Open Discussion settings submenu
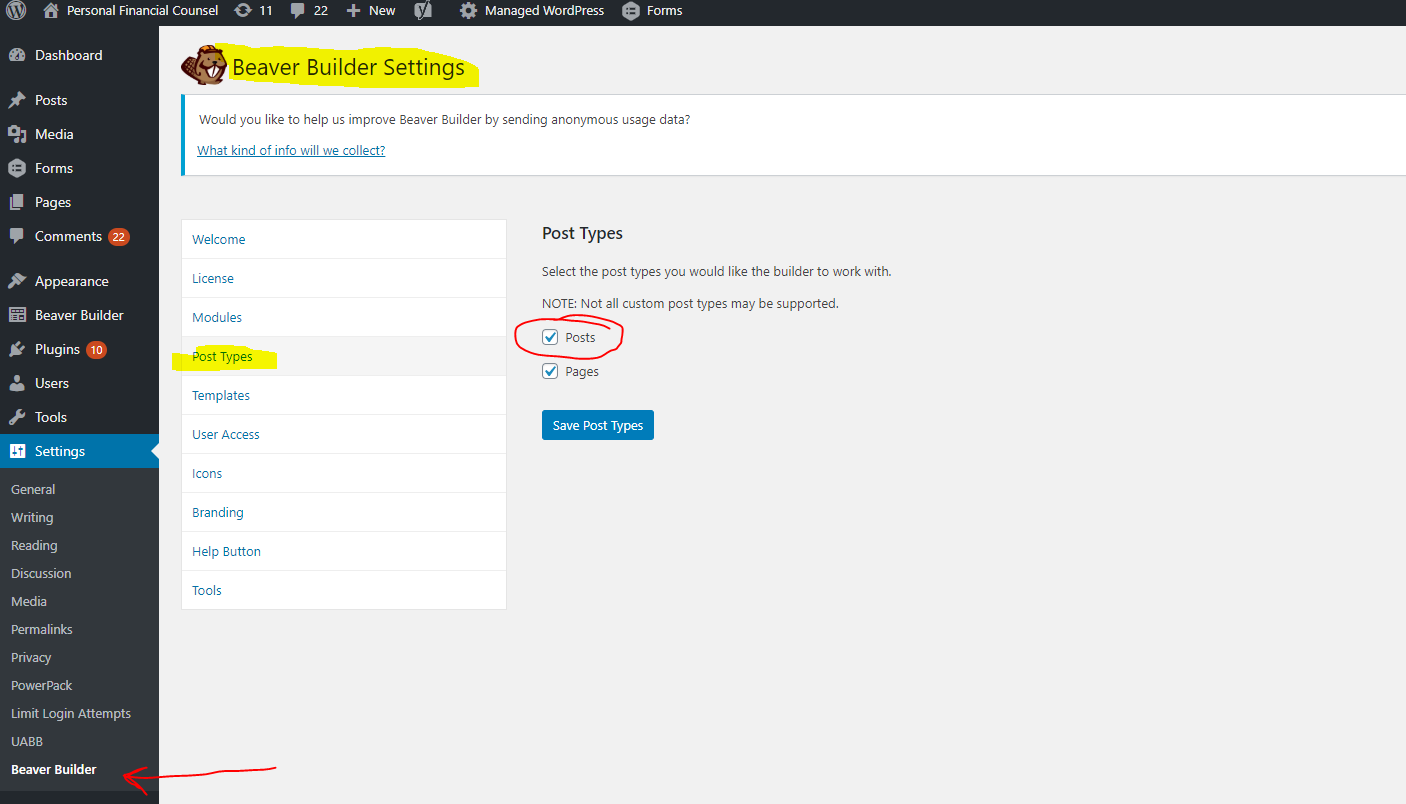 (41, 573)
